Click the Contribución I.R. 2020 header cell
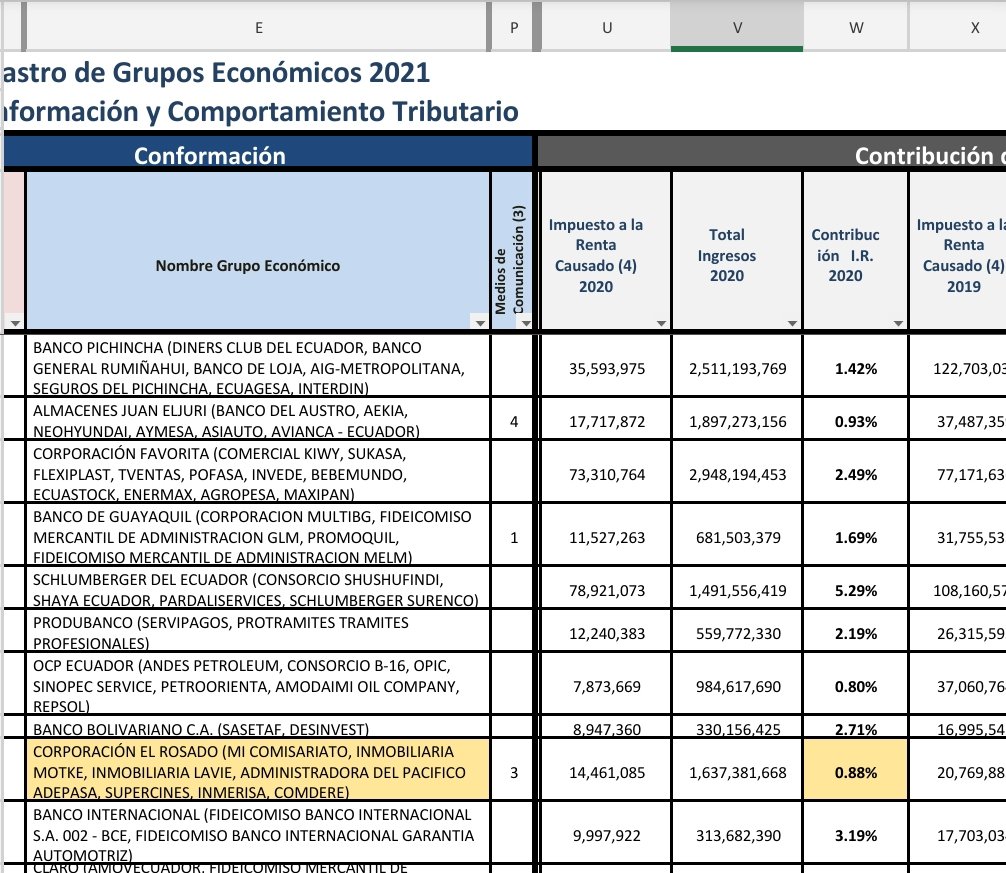 pos(856,251)
